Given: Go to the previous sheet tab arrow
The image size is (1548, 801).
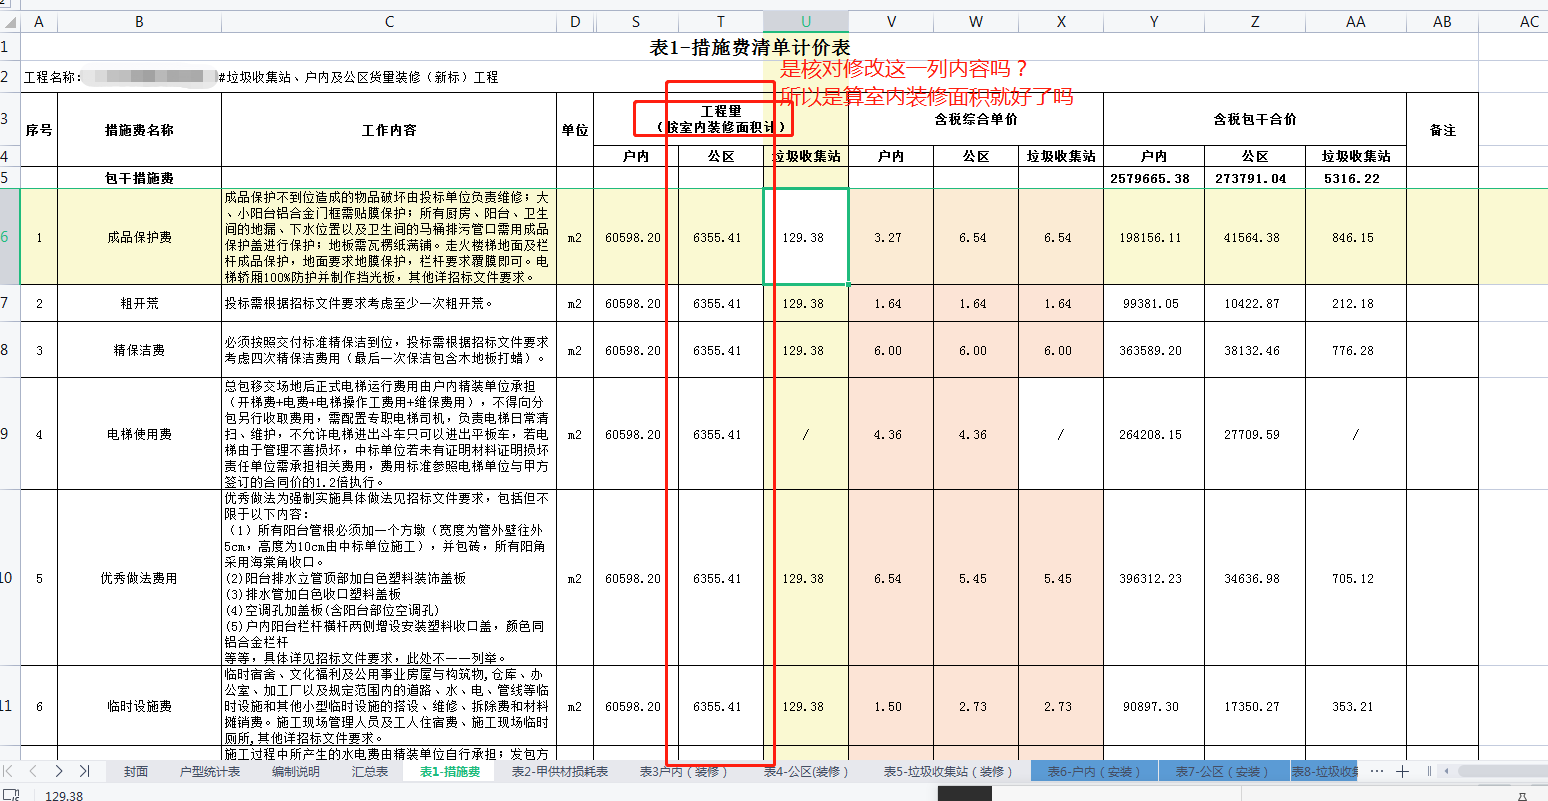Looking at the screenshot, I should click(x=33, y=771).
